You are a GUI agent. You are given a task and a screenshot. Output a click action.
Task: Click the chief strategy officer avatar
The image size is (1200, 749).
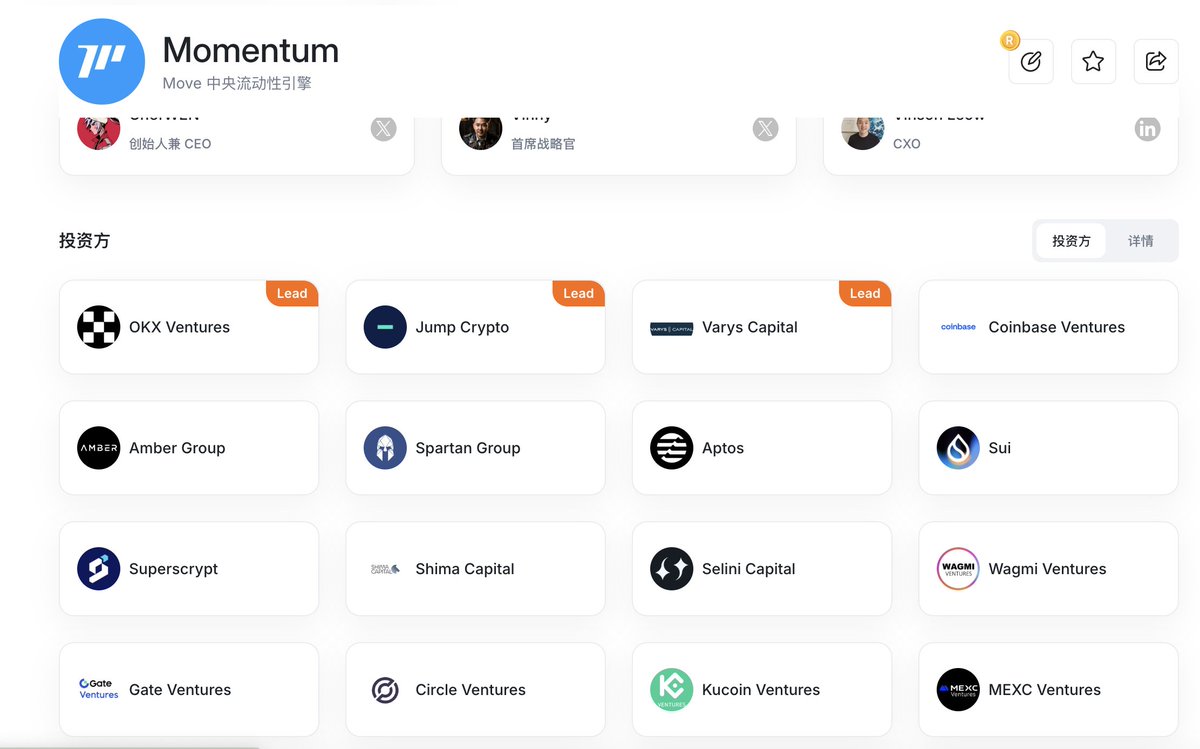[480, 133]
